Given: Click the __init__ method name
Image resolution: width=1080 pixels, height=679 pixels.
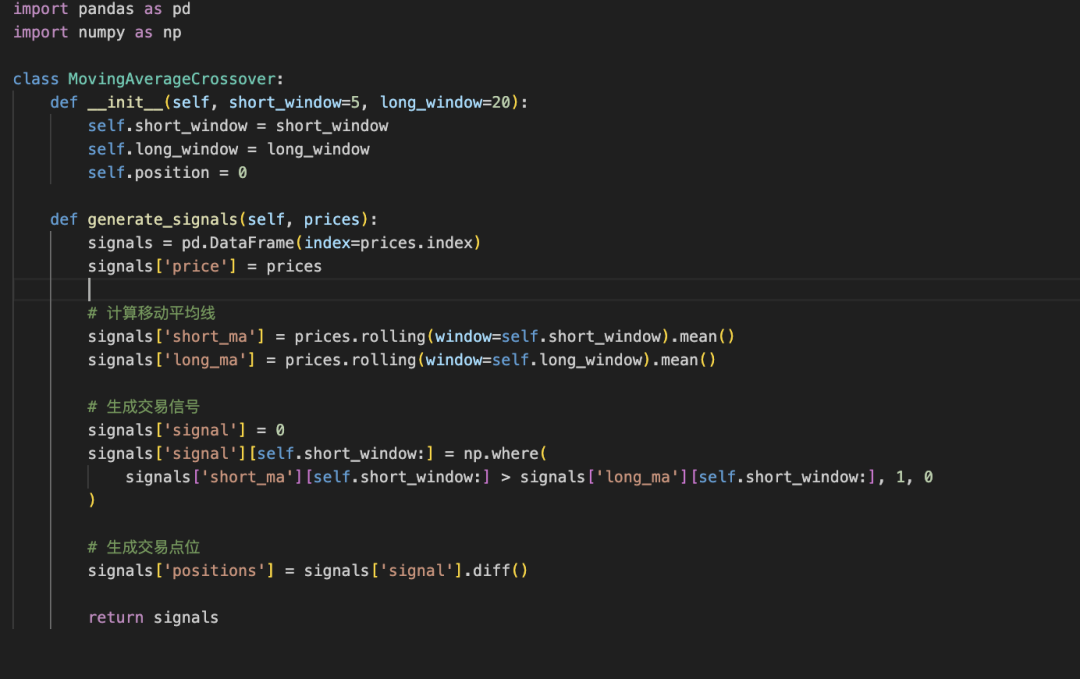Looking at the screenshot, I should click(x=125, y=103).
